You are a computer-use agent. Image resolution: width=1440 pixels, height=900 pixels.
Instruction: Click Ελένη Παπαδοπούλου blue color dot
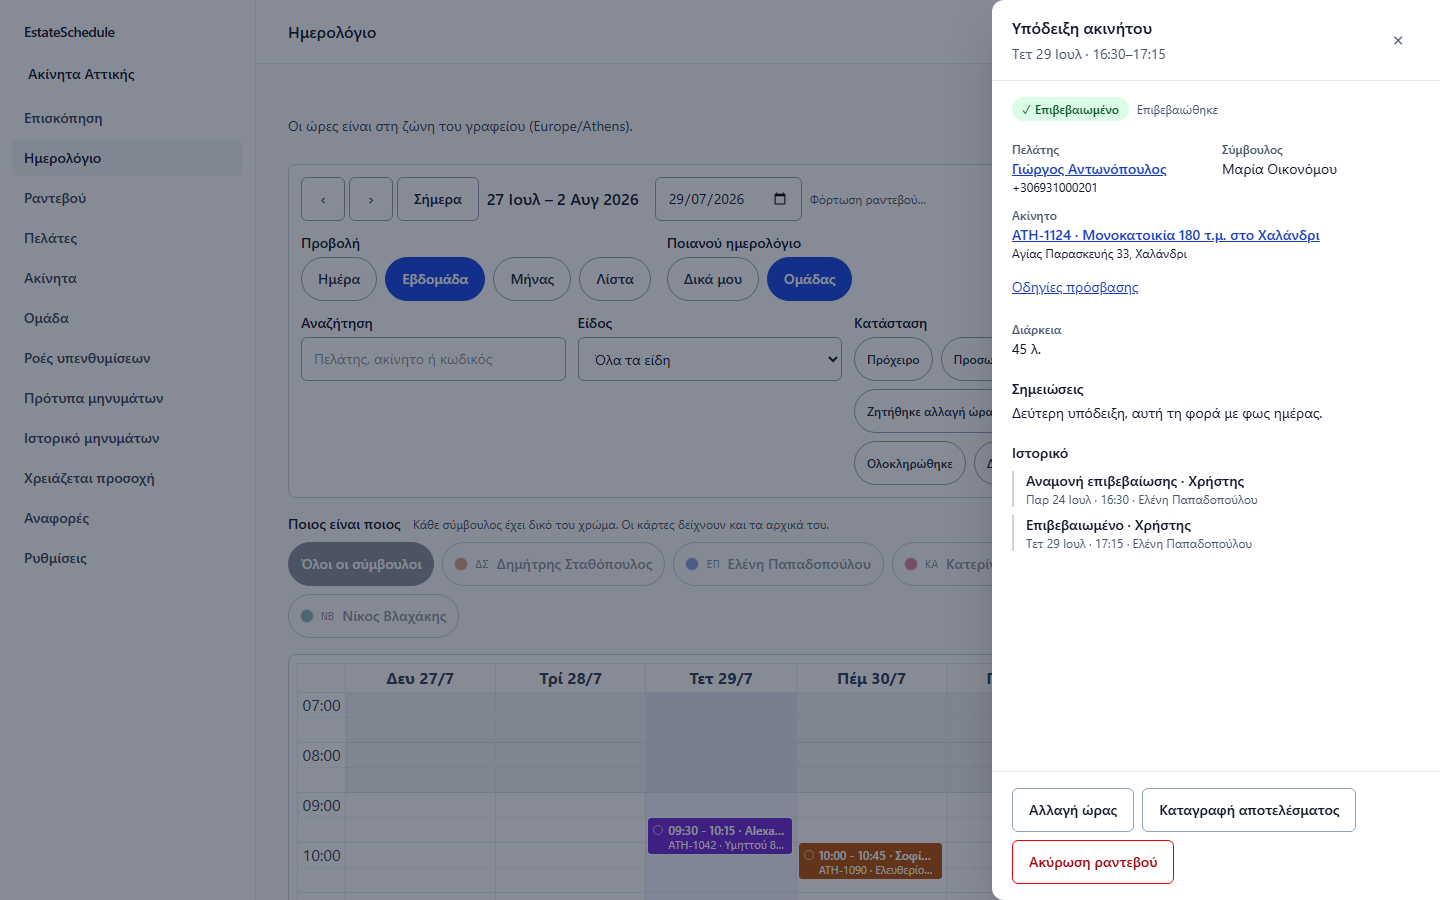(x=692, y=564)
